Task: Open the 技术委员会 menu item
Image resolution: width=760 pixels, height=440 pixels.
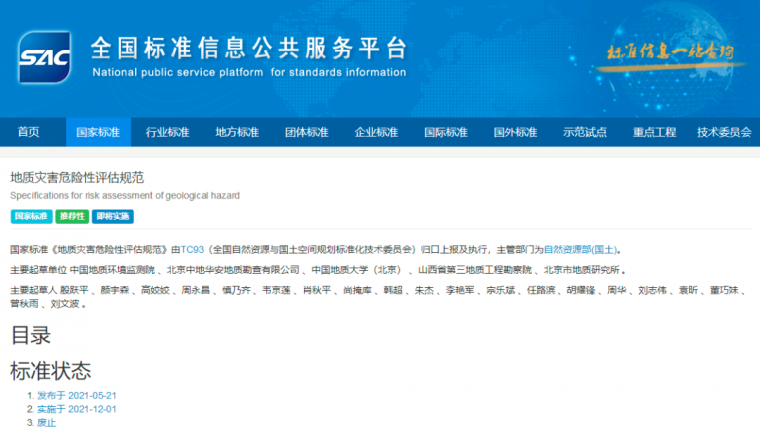Action: pos(724,132)
